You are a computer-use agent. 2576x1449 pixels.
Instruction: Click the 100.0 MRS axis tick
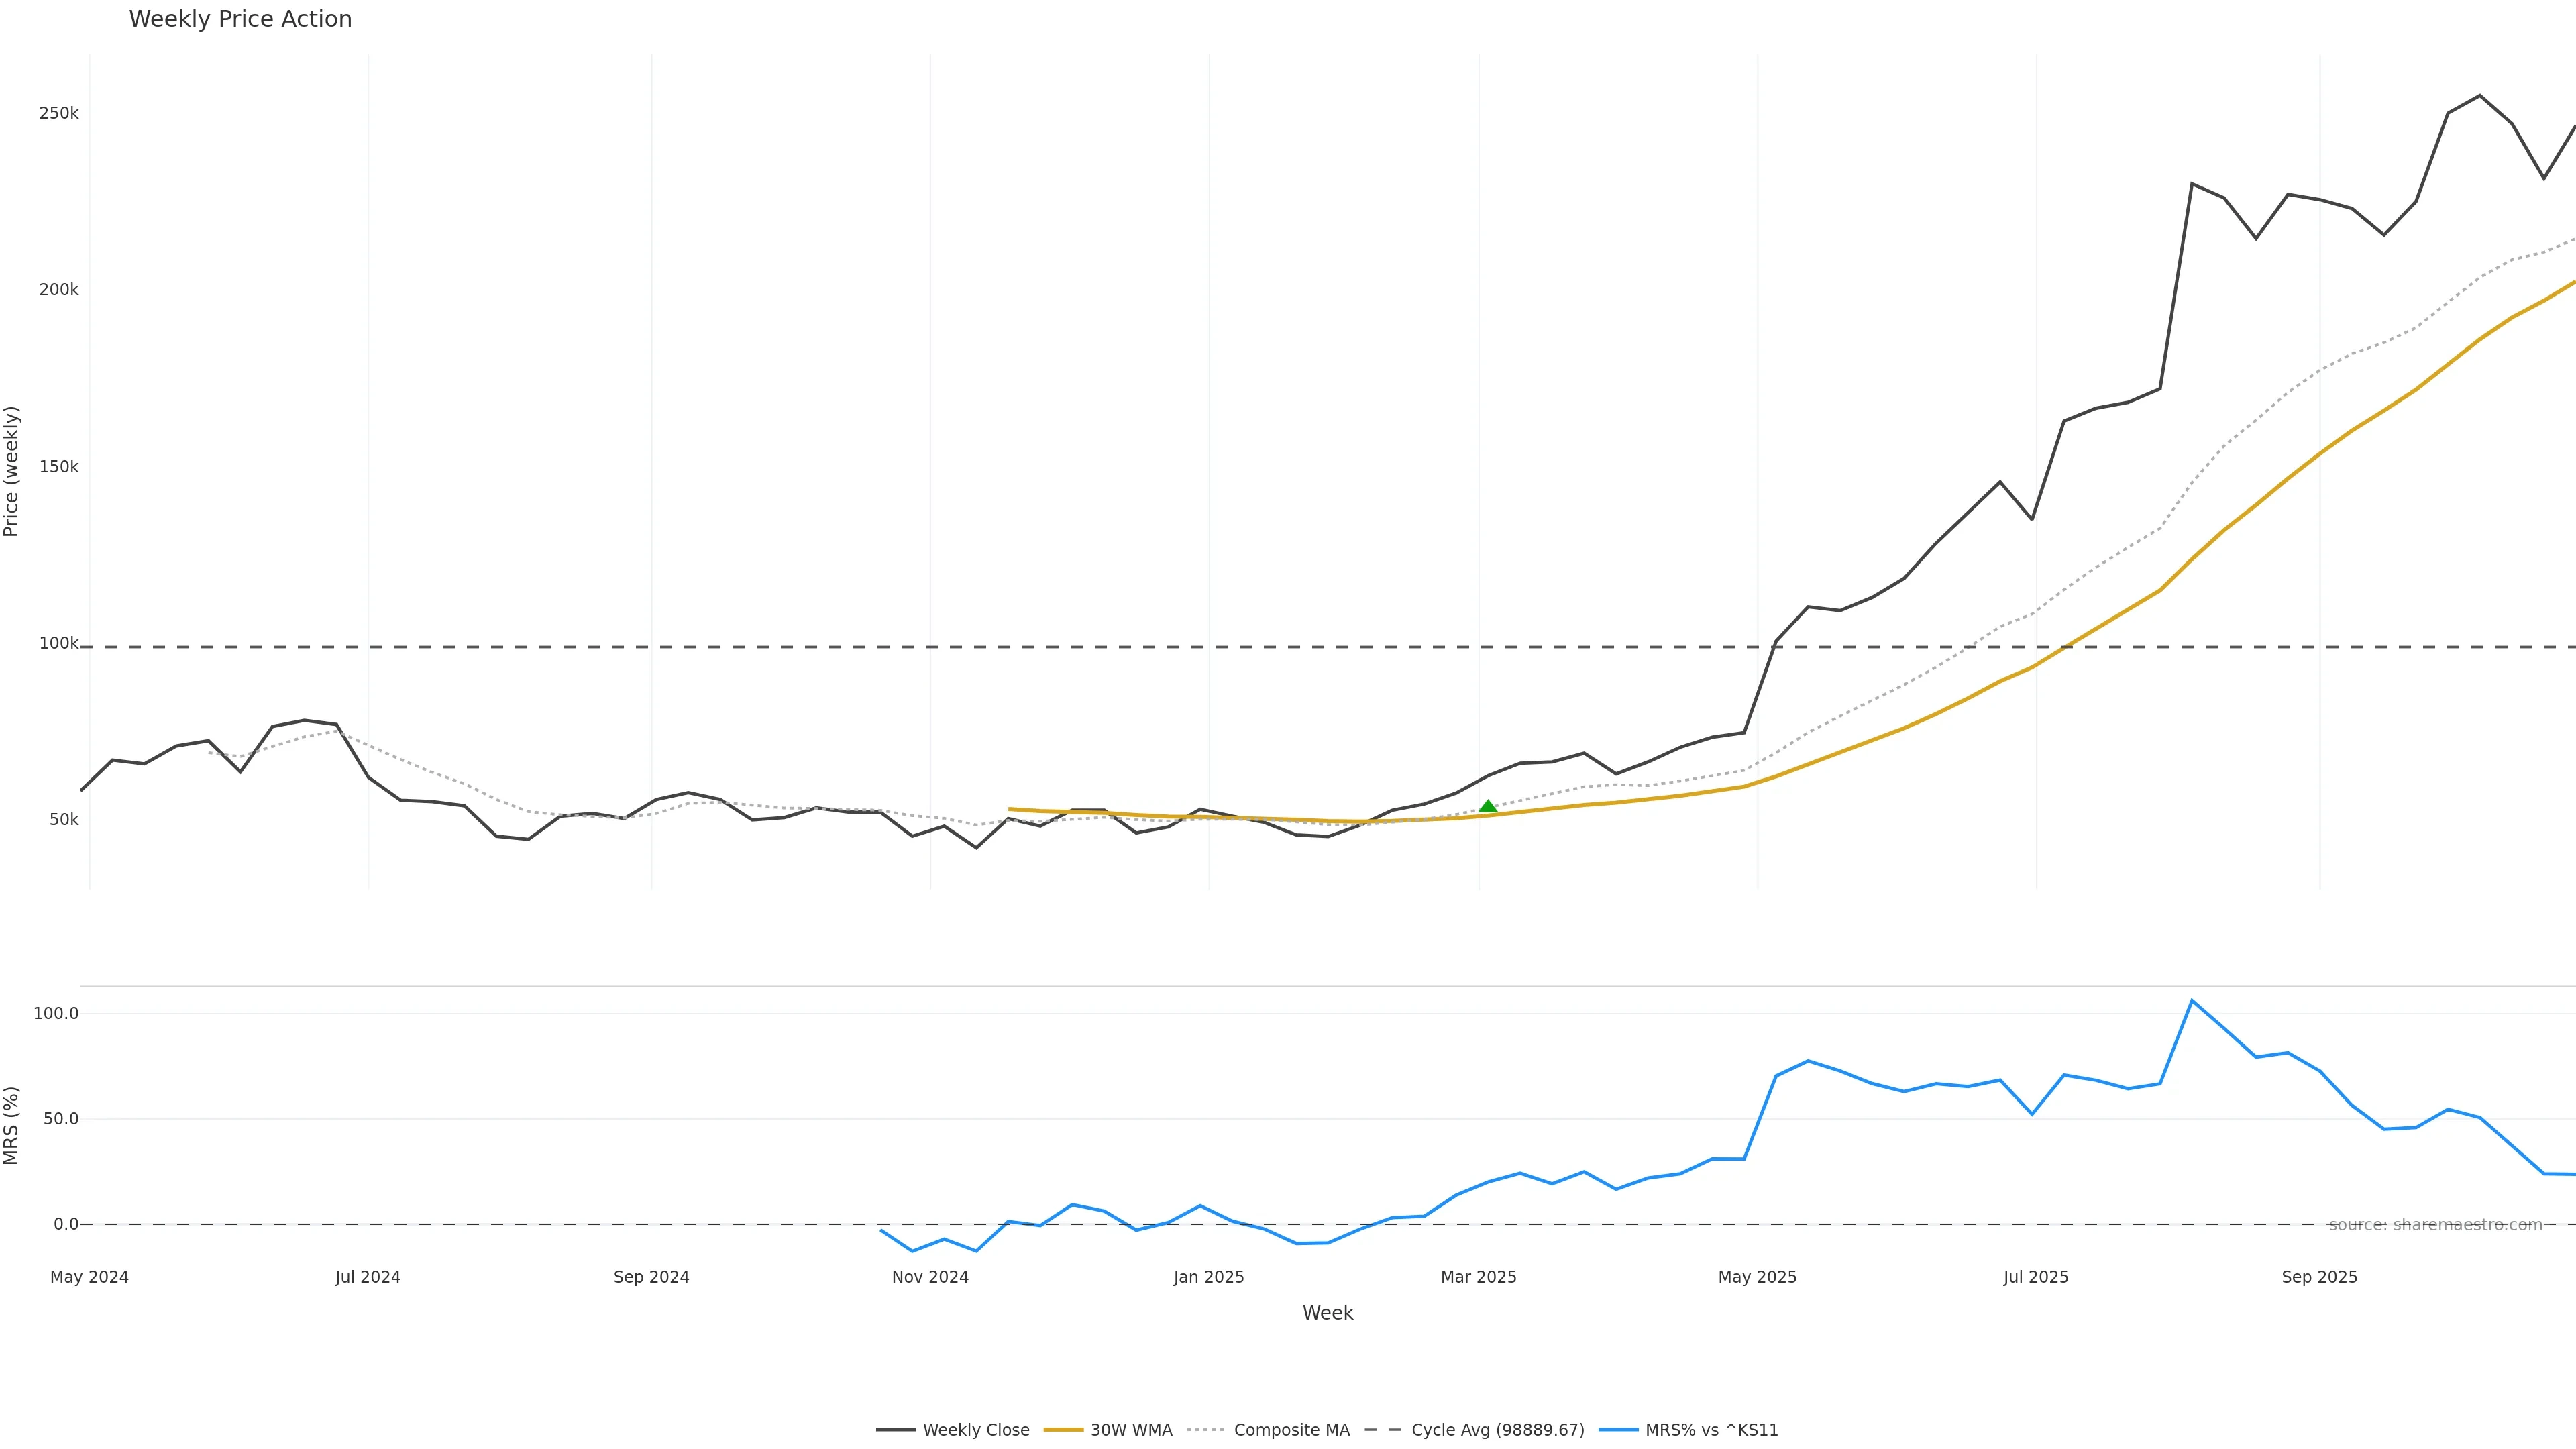point(55,1013)
